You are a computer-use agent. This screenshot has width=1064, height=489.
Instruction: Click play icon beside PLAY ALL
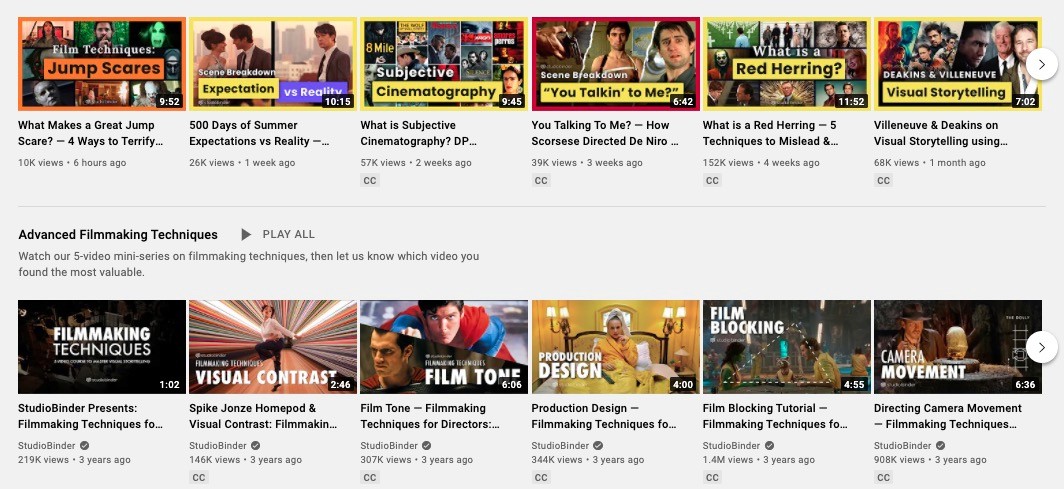[246, 235]
